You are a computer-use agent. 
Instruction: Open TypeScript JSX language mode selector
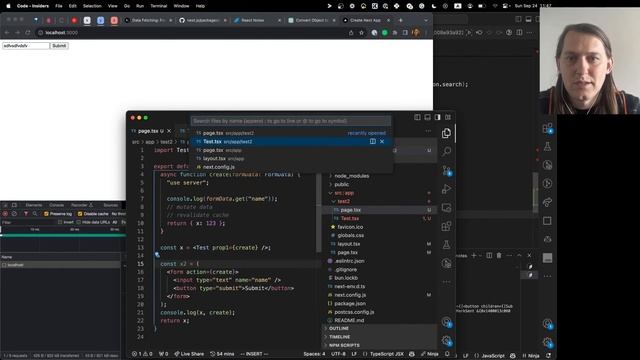point(387,354)
